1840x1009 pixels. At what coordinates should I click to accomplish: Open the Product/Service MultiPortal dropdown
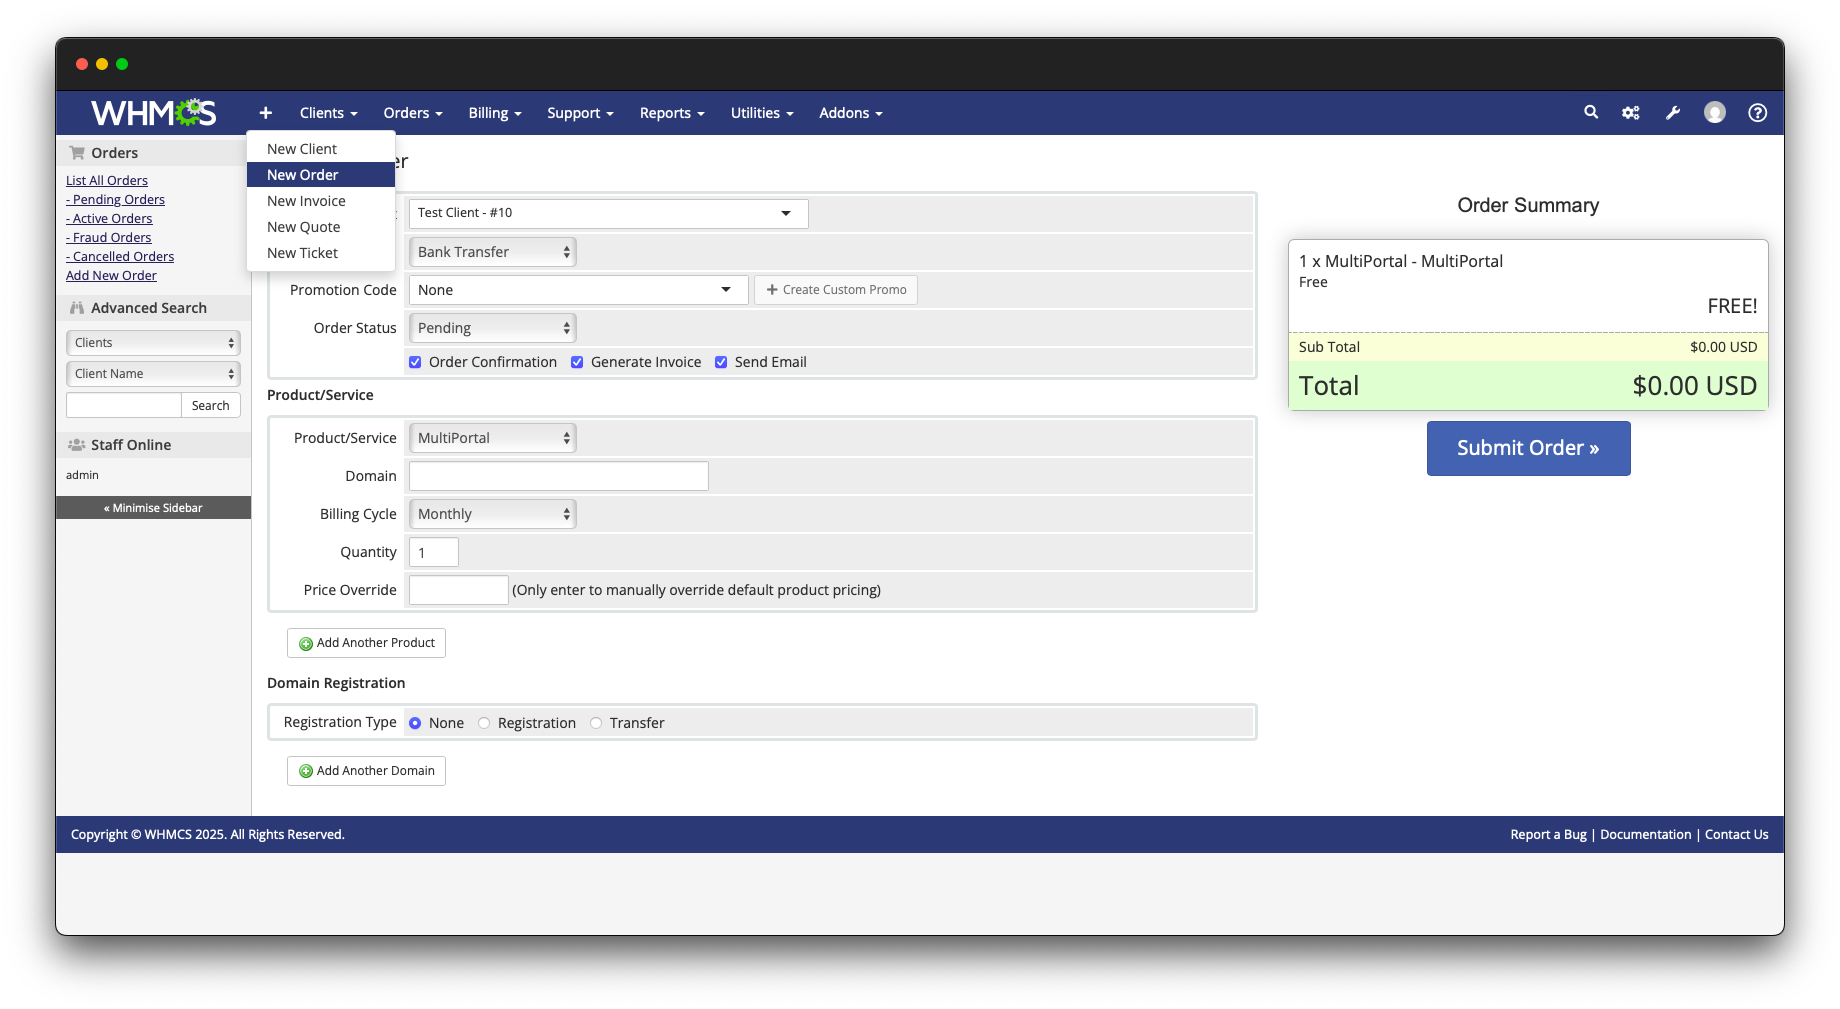pos(493,438)
